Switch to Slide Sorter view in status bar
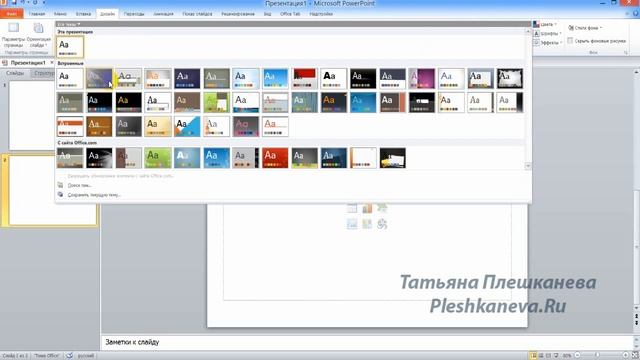This screenshot has height=360, width=640. click(x=541, y=356)
